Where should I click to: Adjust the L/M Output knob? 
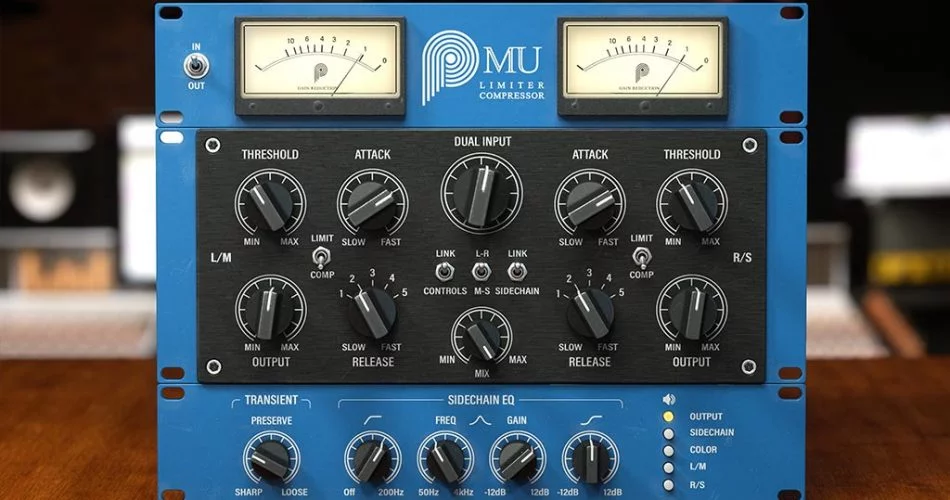pyautogui.click(x=270, y=310)
